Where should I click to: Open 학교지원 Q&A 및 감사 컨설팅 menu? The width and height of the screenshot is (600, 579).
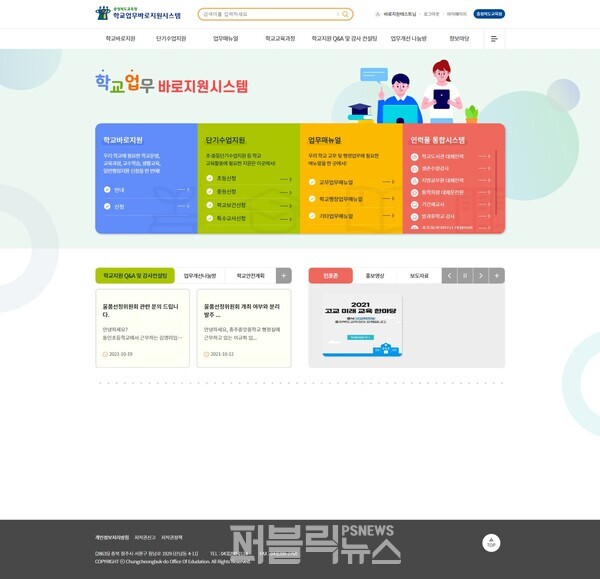coord(344,39)
